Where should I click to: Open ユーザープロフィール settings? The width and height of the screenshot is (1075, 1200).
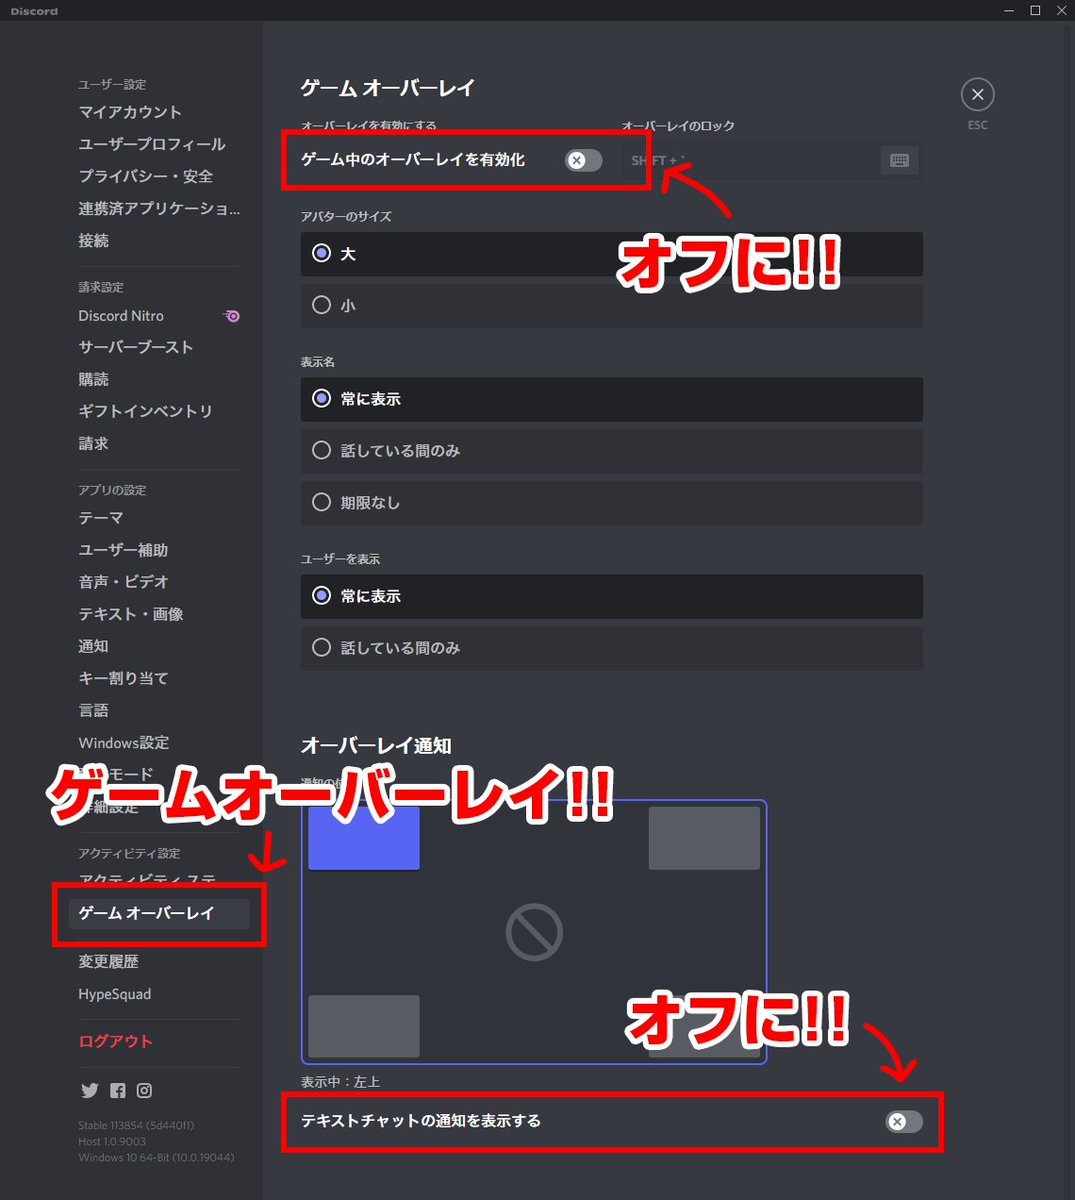point(152,144)
